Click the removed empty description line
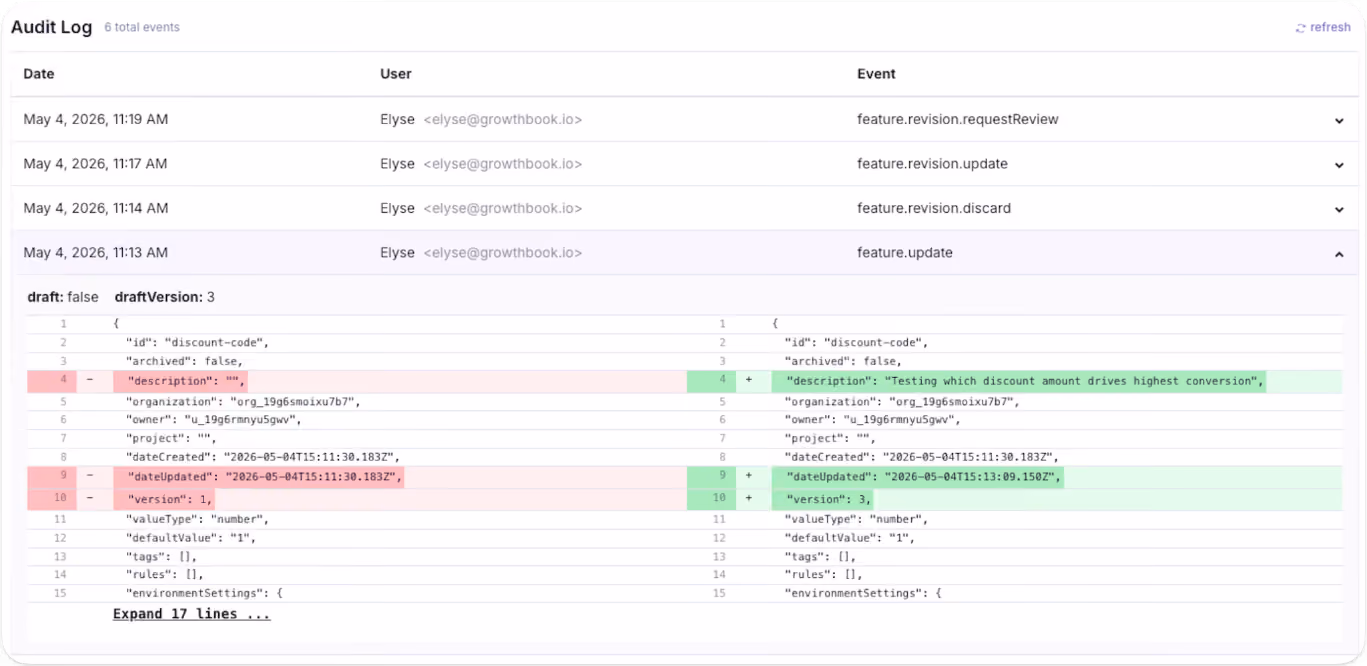Screen dimensions: 1367x666 click(x=186, y=381)
